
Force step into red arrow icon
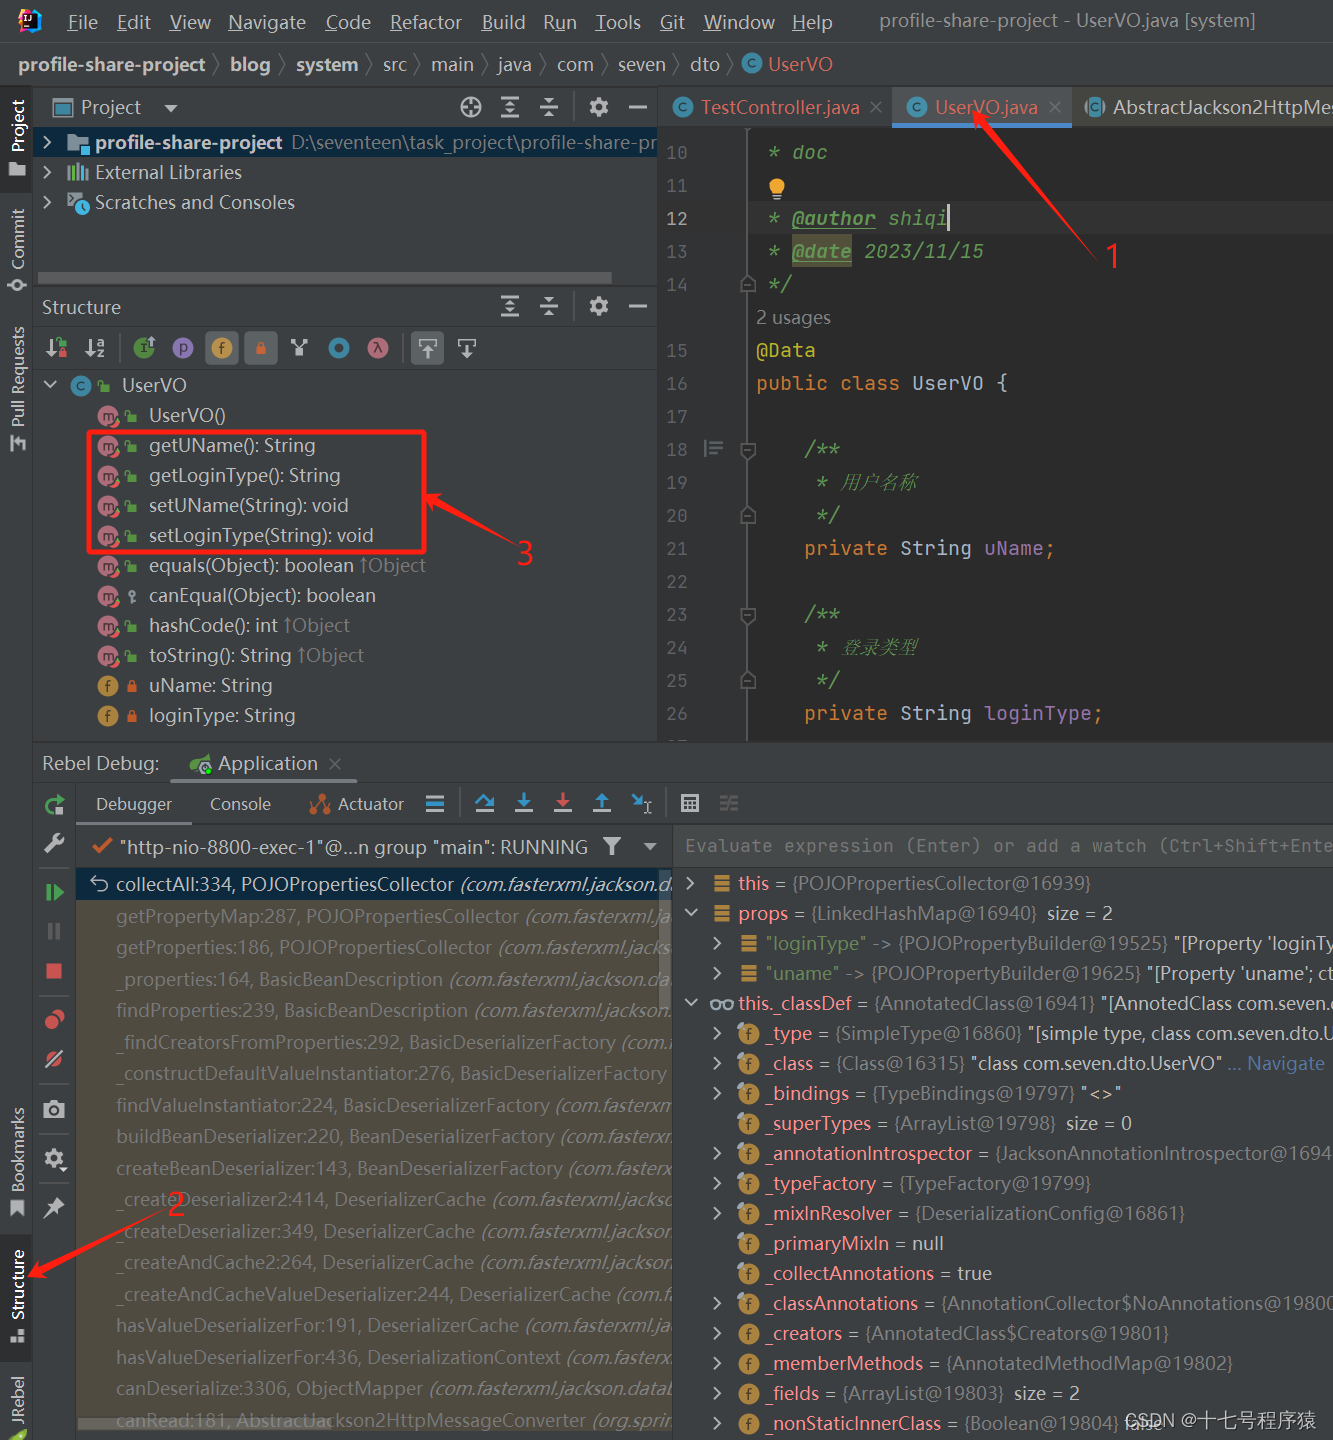[x=563, y=803]
